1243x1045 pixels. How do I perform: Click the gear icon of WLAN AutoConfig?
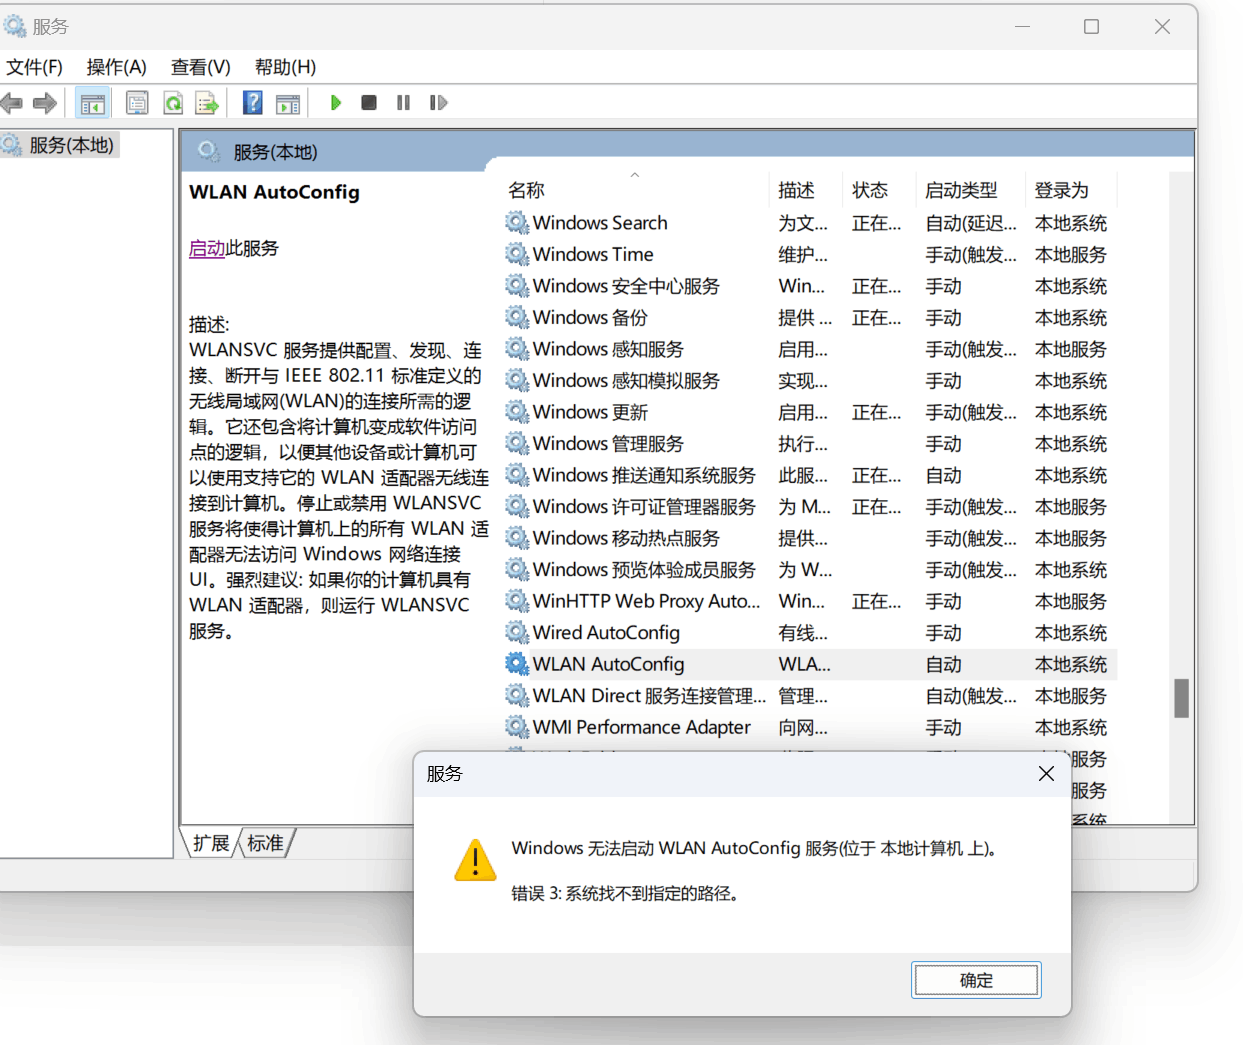pos(516,664)
